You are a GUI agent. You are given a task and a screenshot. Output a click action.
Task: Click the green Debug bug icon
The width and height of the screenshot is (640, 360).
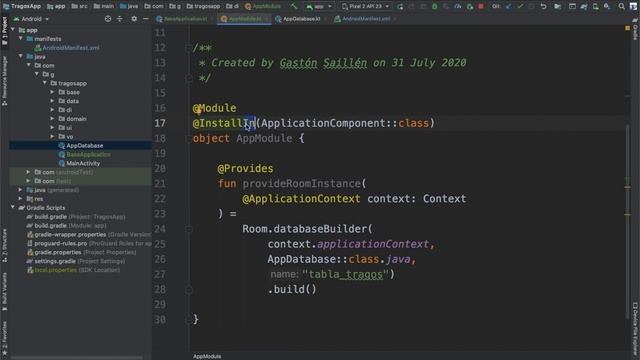(434, 7)
